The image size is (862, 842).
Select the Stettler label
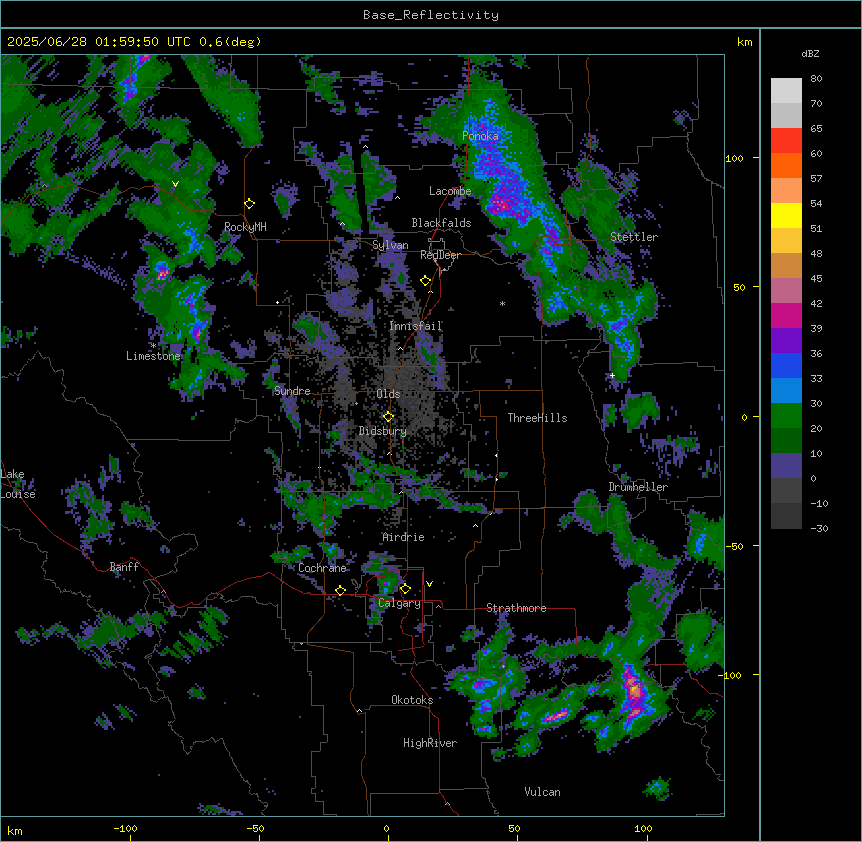tap(634, 237)
